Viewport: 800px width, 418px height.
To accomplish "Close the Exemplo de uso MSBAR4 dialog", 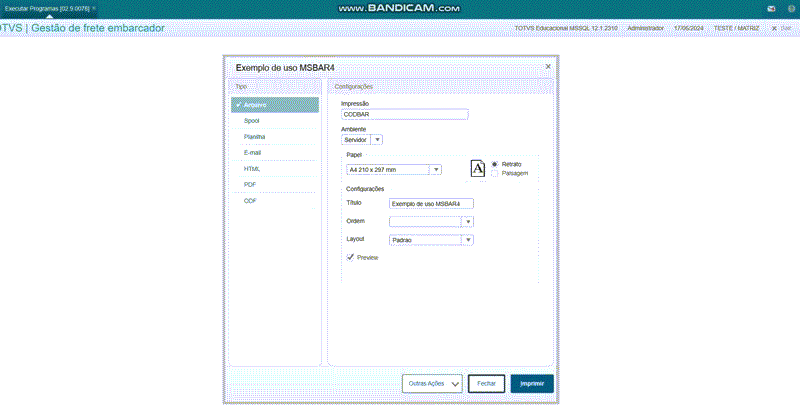I will [x=548, y=66].
